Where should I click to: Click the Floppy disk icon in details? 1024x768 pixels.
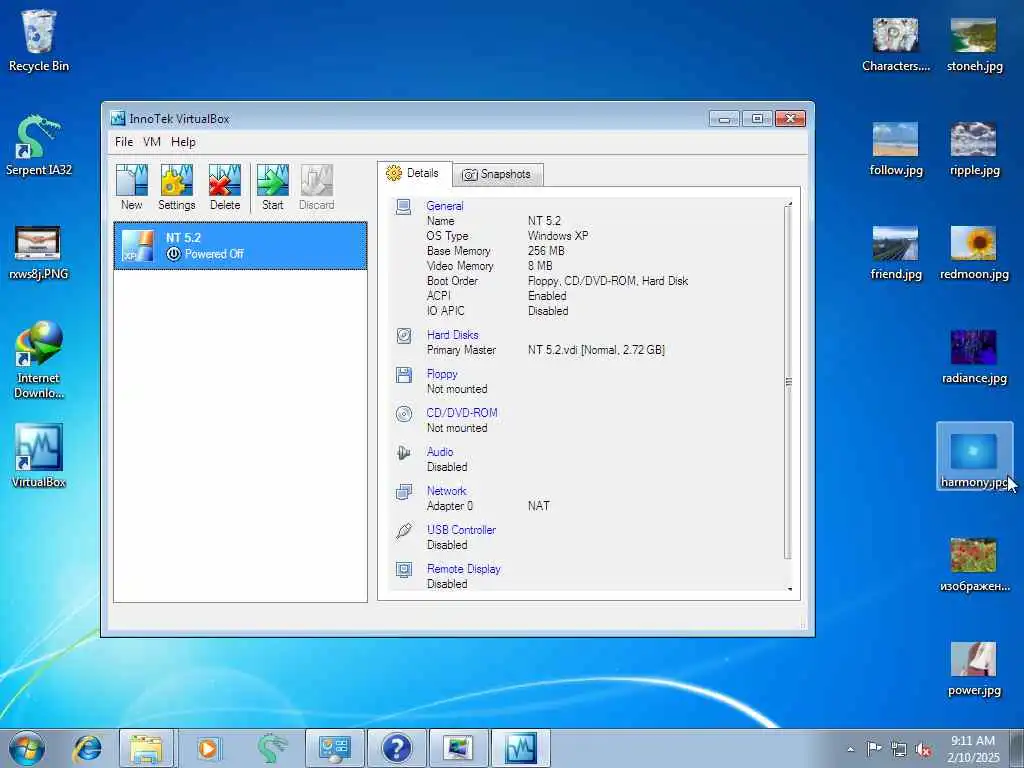click(404, 375)
